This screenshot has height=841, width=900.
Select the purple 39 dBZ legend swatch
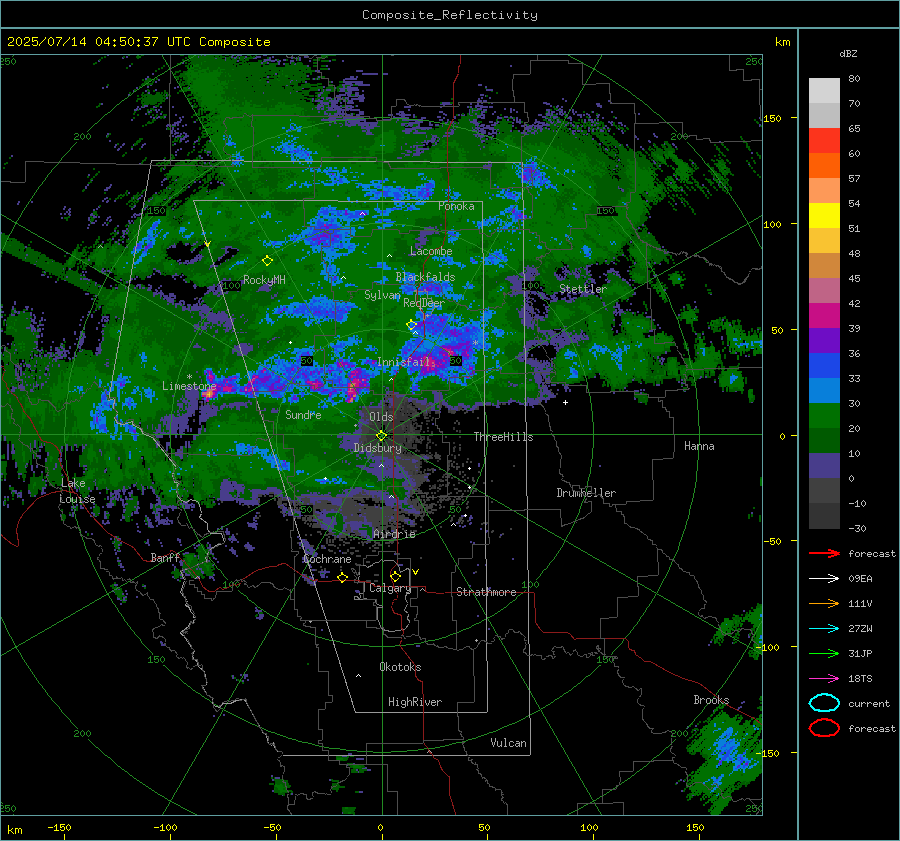pos(824,340)
